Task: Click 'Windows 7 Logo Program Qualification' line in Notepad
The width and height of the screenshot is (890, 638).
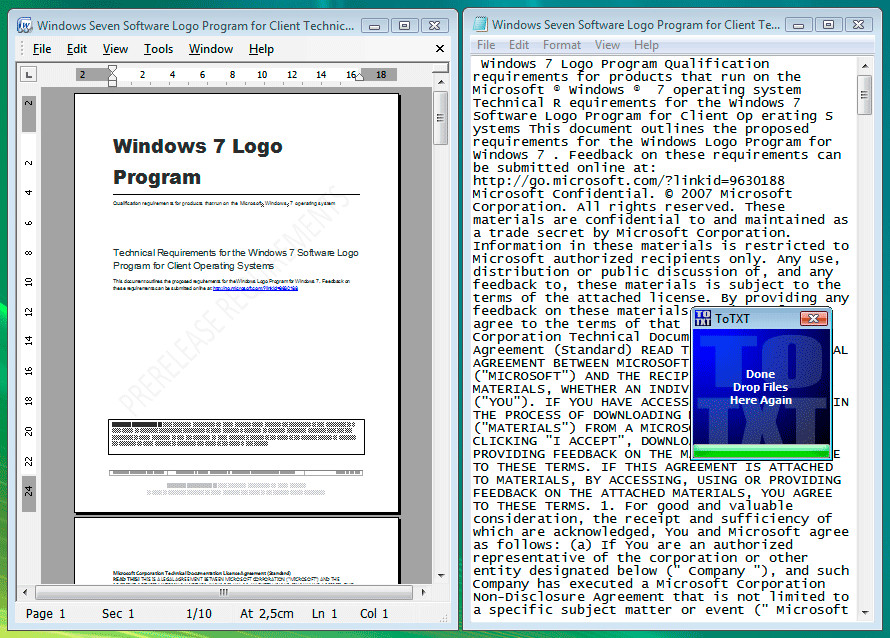Action: (625, 64)
